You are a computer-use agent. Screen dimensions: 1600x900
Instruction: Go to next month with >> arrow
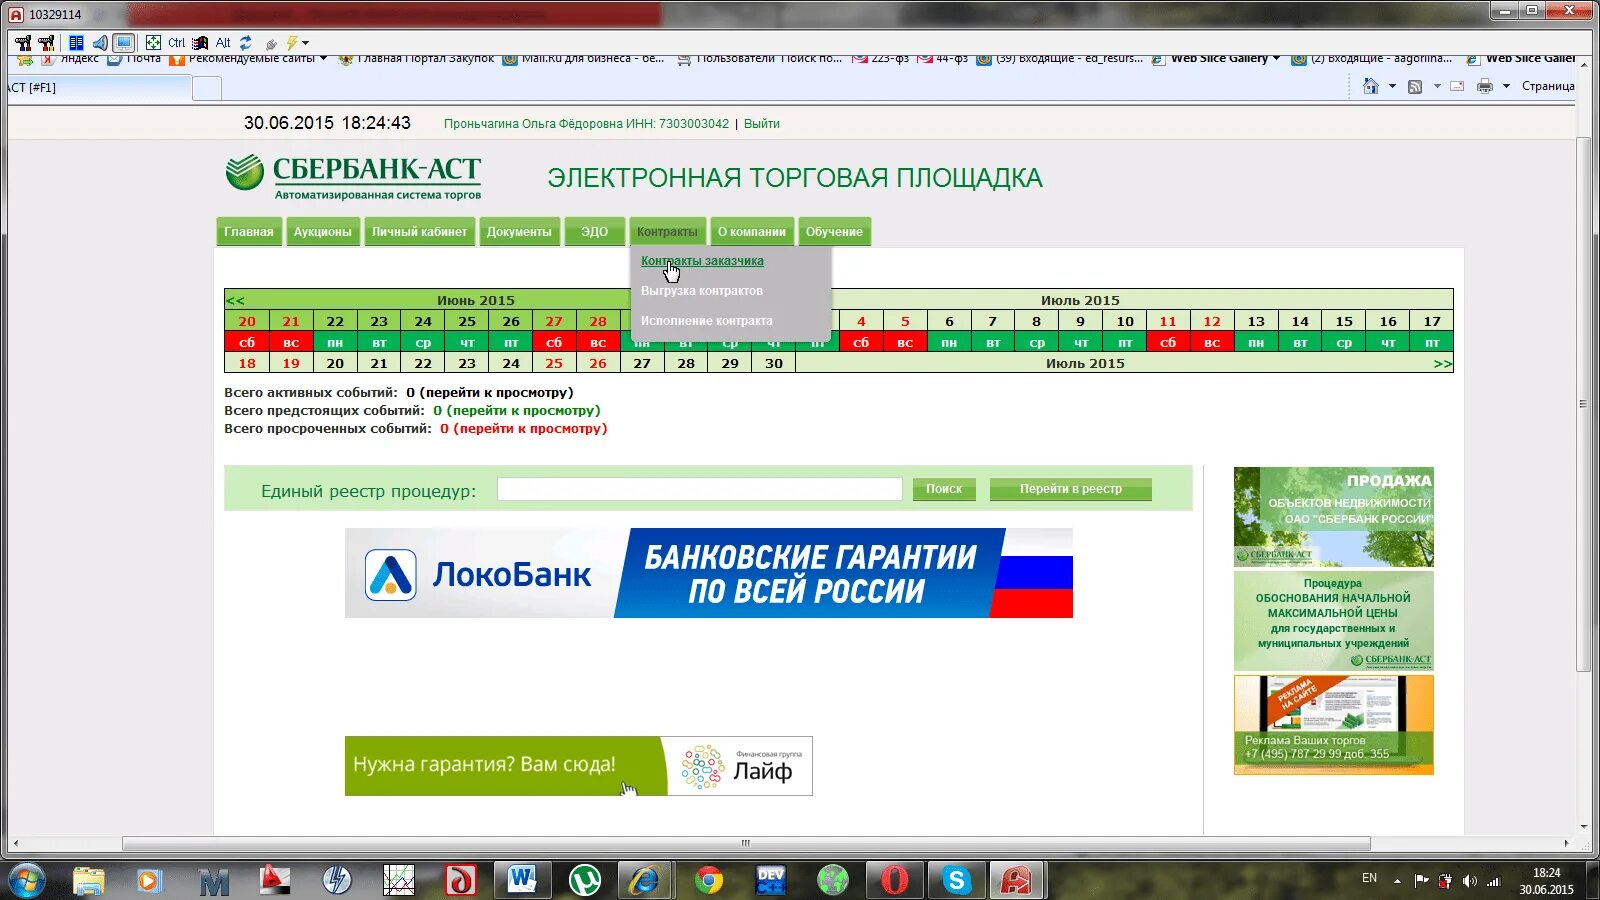[1442, 364]
